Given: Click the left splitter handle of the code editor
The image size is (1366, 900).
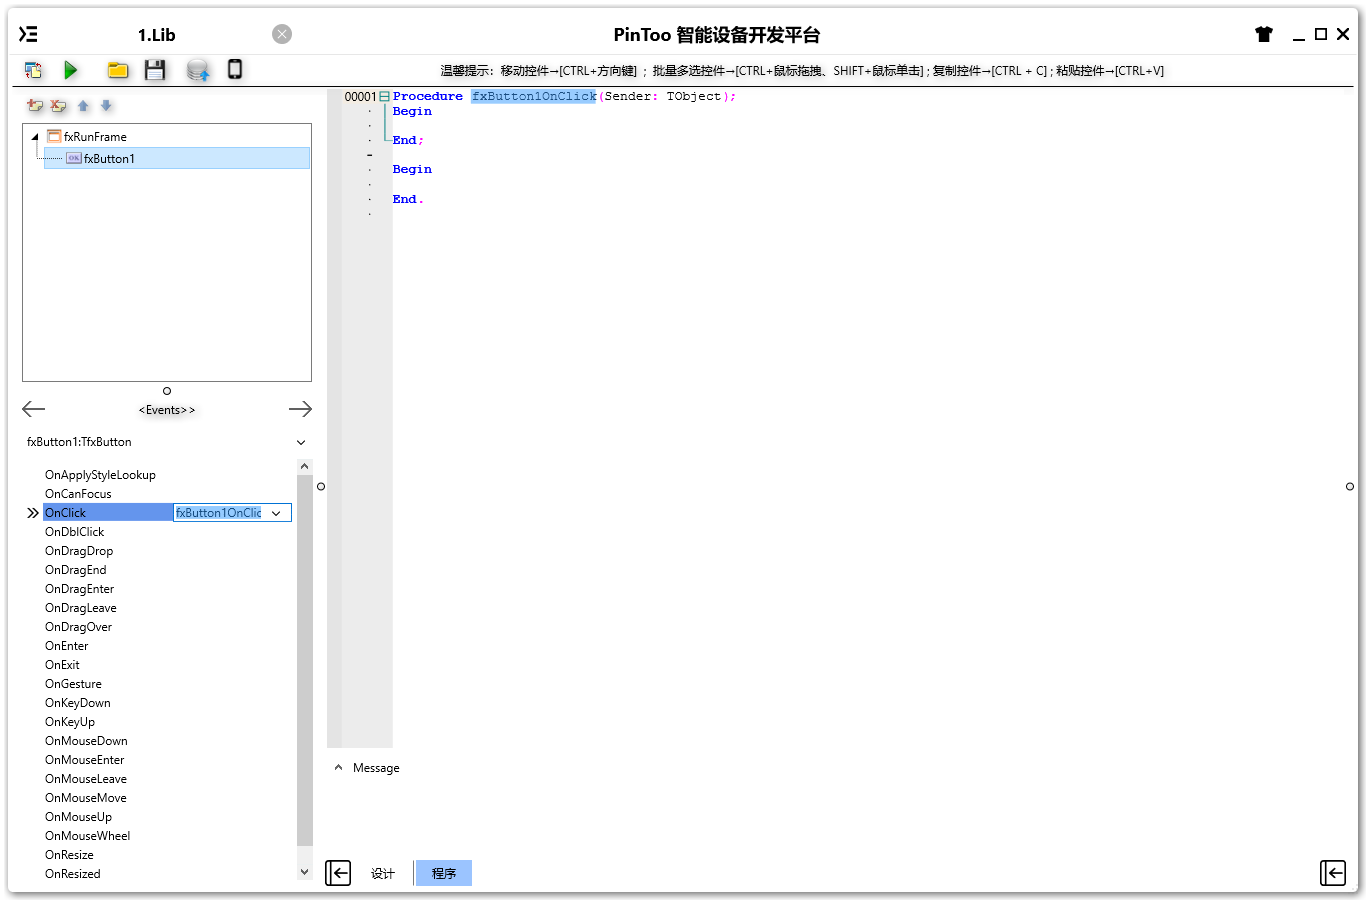Looking at the screenshot, I should 321,487.
